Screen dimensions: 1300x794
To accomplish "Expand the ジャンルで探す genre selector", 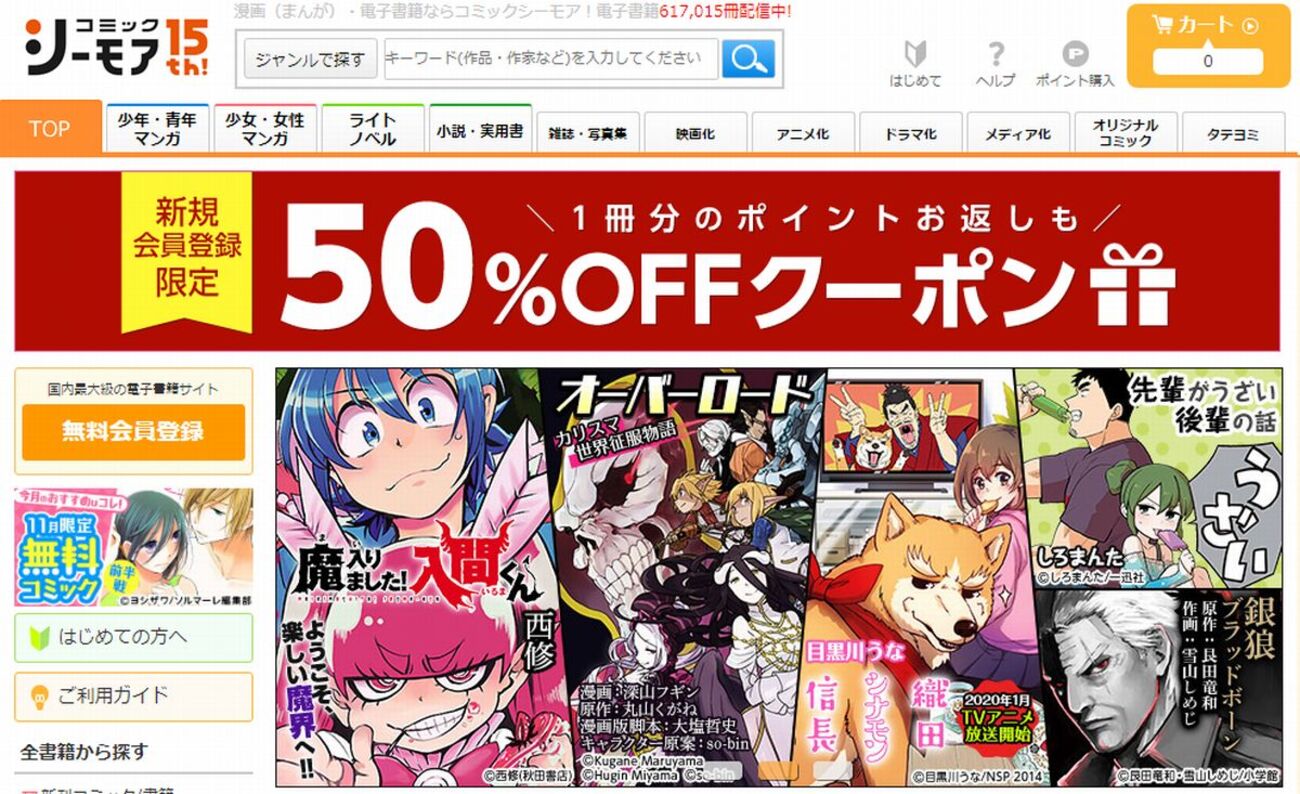I will [311, 60].
